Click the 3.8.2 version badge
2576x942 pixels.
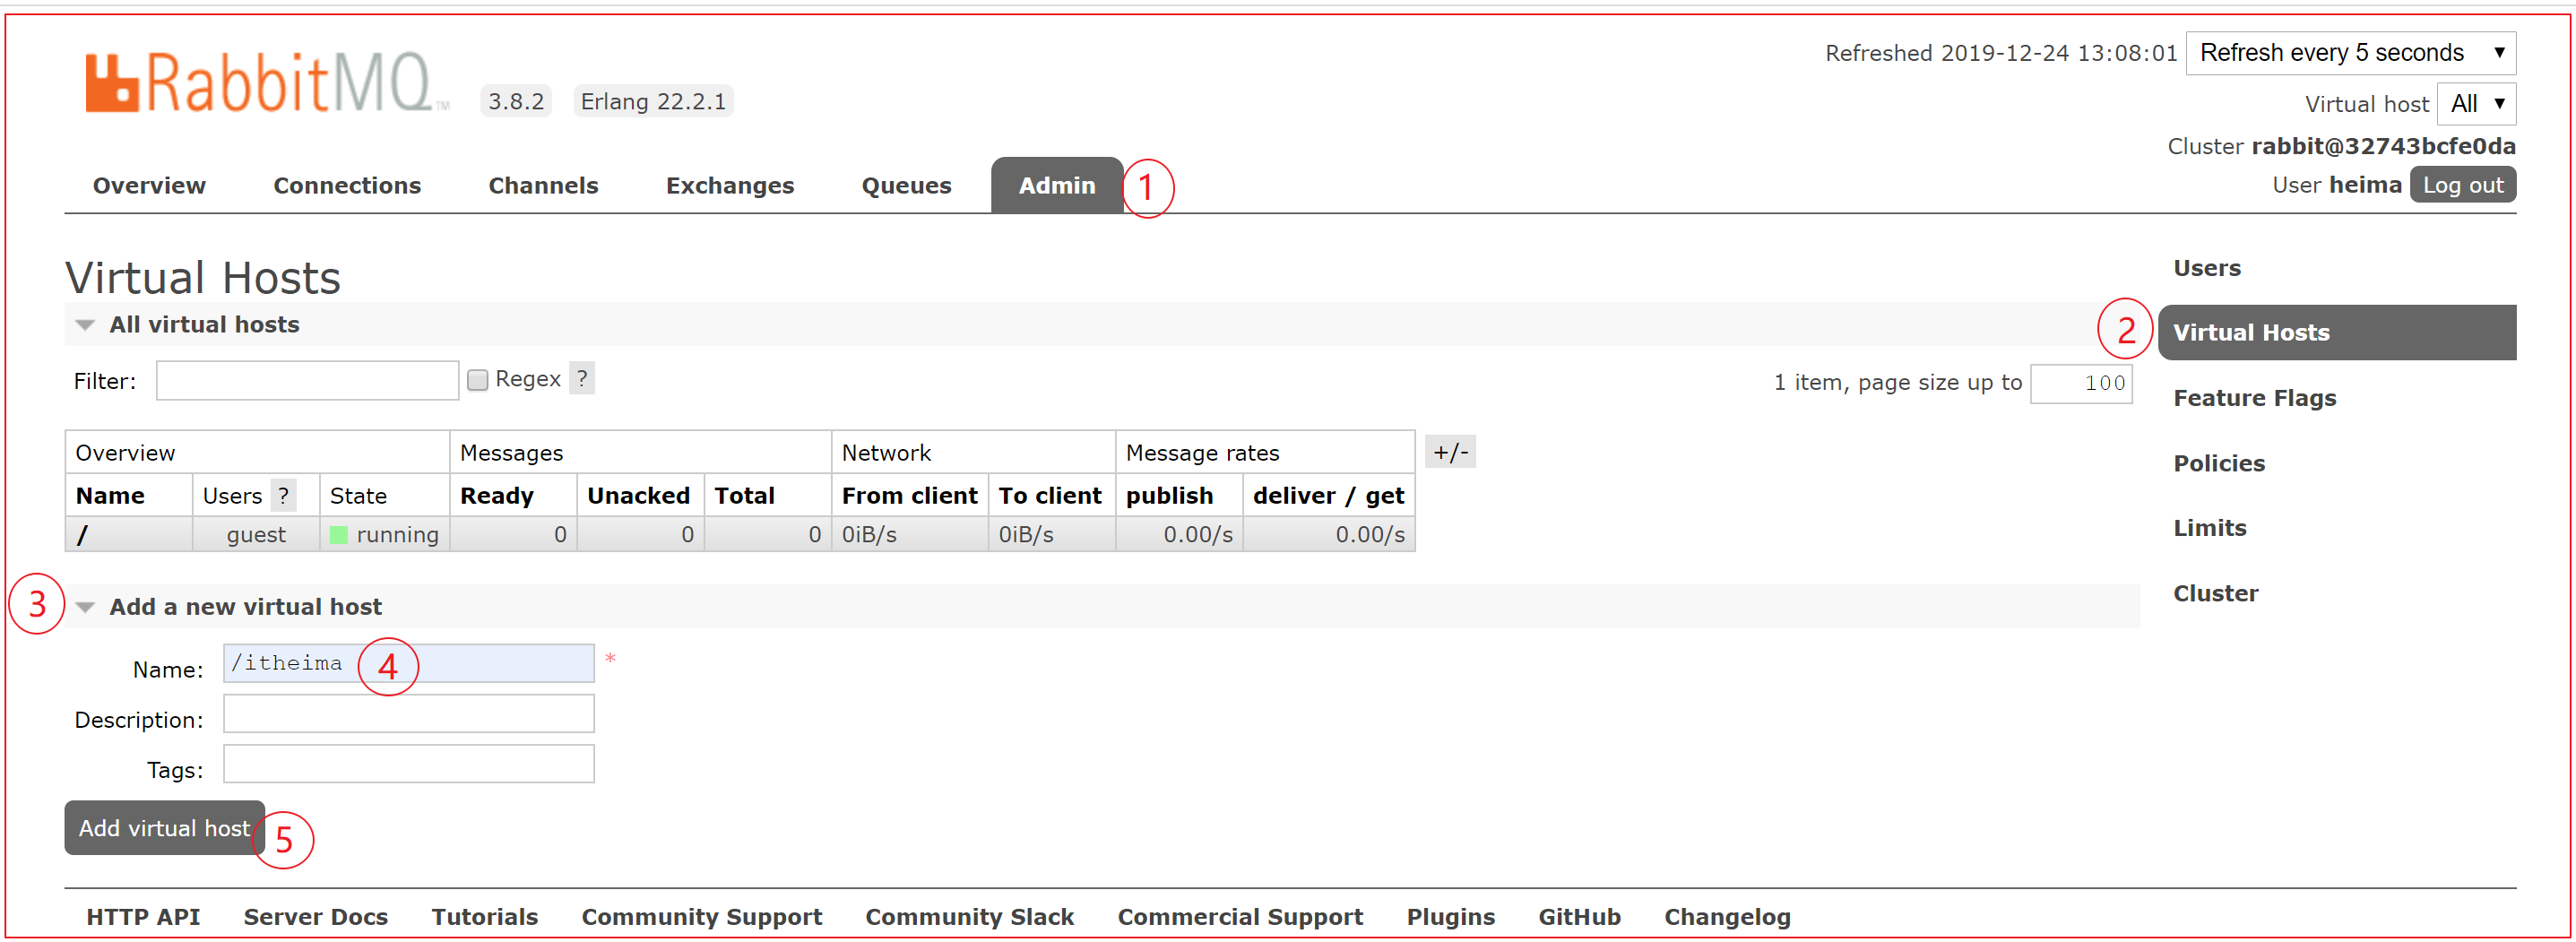pos(516,101)
